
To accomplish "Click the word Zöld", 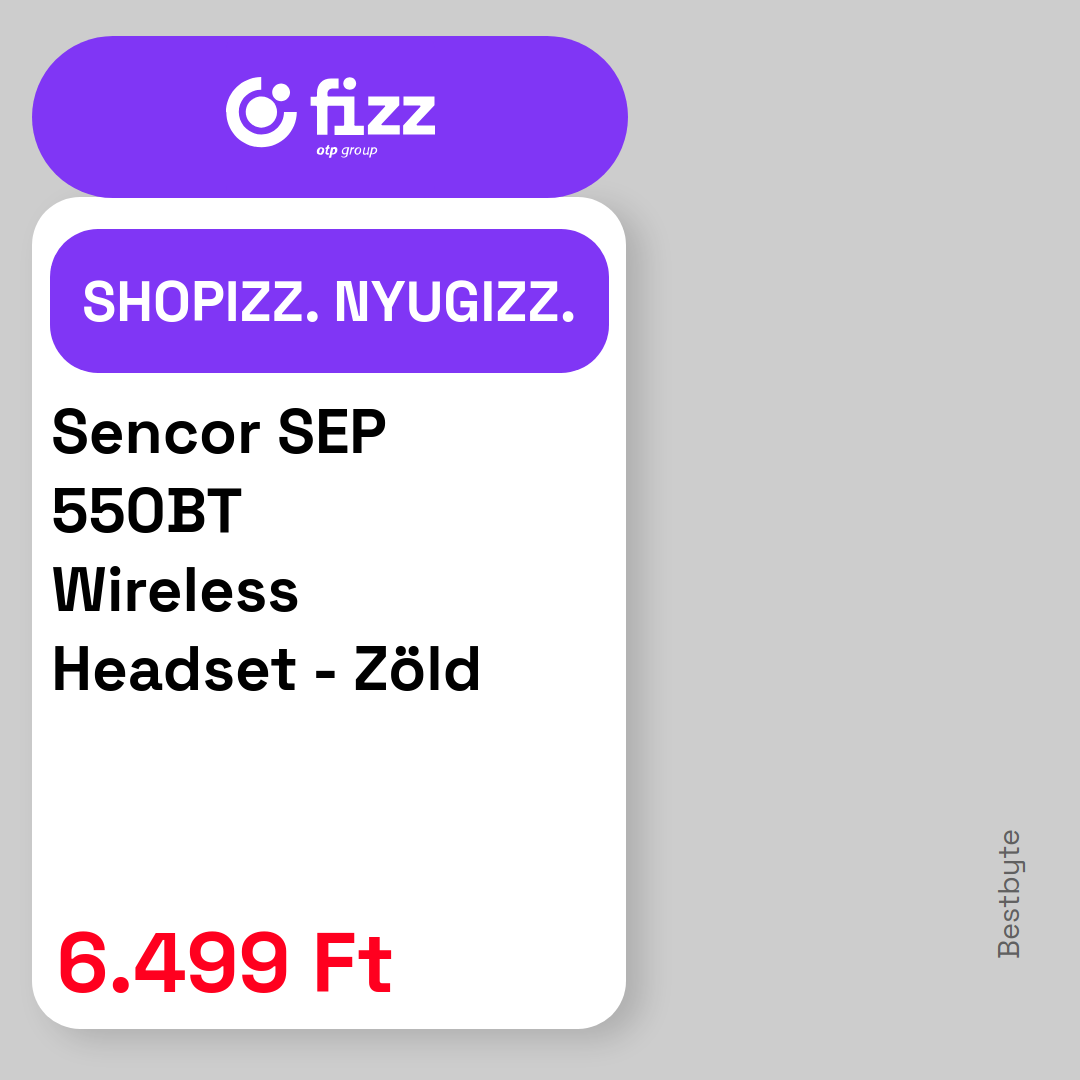I will pos(417,667).
